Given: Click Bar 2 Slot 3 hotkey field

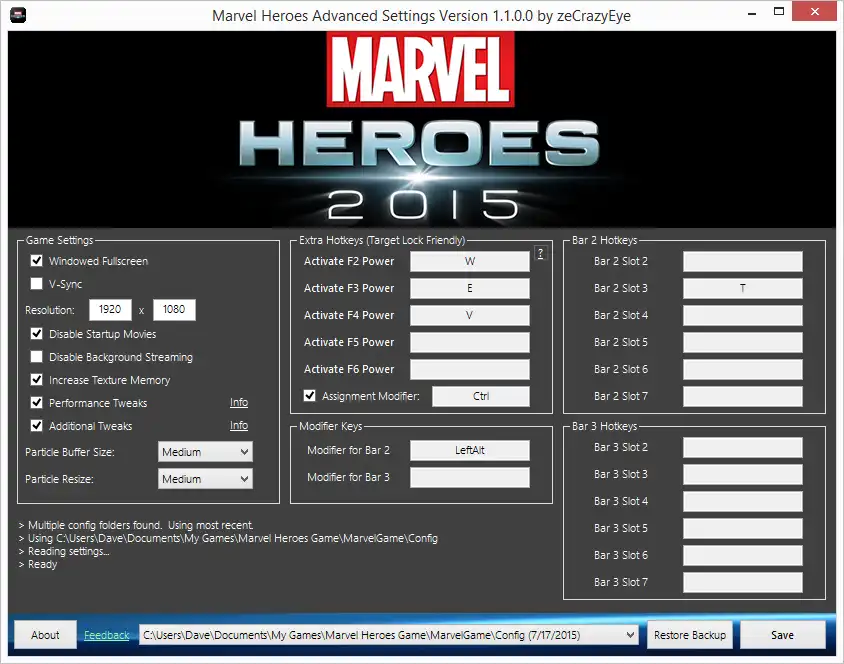Looking at the screenshot, I should (x=743, y=288).
